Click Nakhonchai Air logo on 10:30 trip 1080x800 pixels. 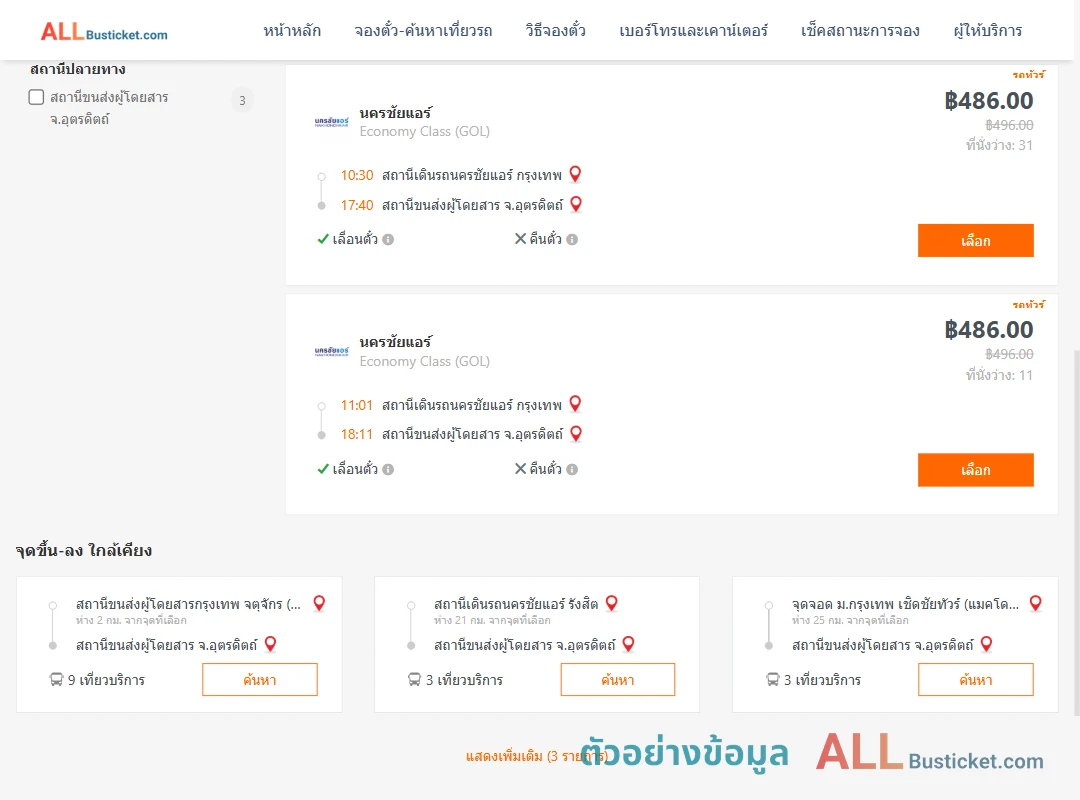pos(331,122)
